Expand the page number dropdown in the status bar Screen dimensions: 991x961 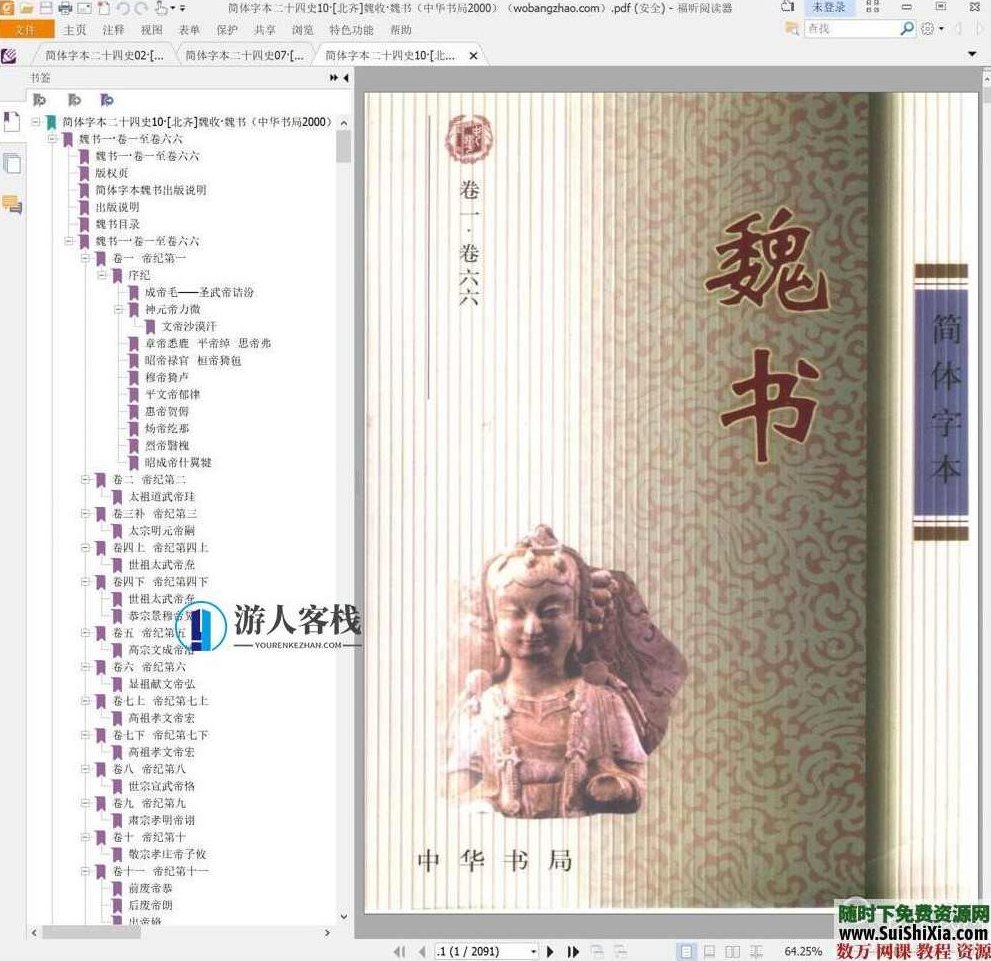[534, 951]
